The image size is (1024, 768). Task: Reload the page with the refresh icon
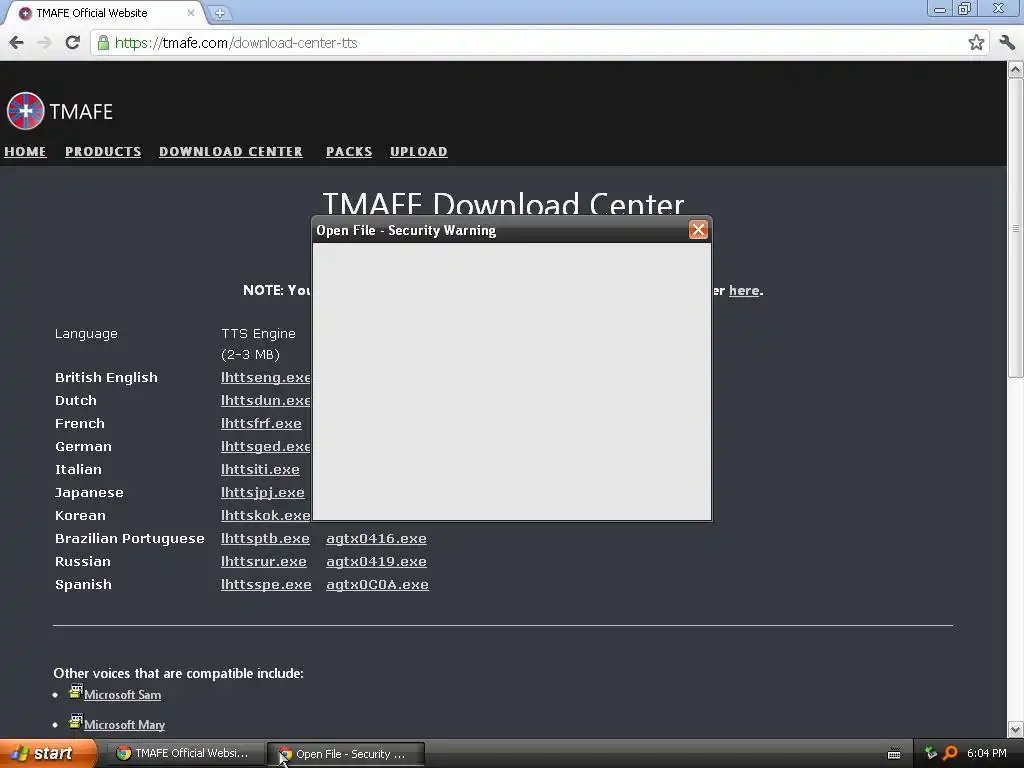click(72, 43)
